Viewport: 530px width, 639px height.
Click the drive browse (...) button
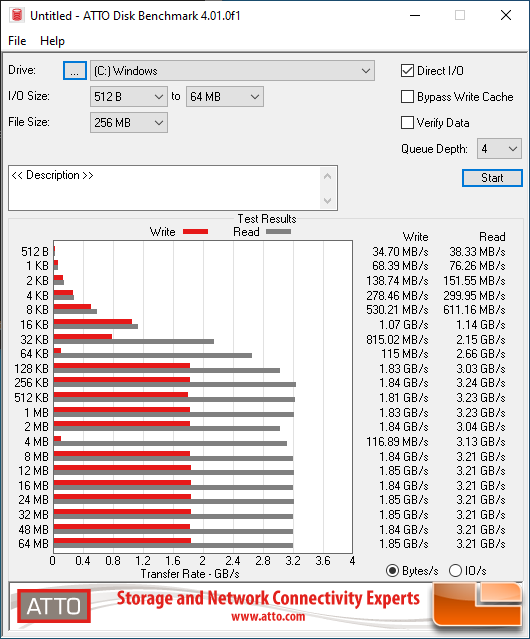click(x=75, y=71)
